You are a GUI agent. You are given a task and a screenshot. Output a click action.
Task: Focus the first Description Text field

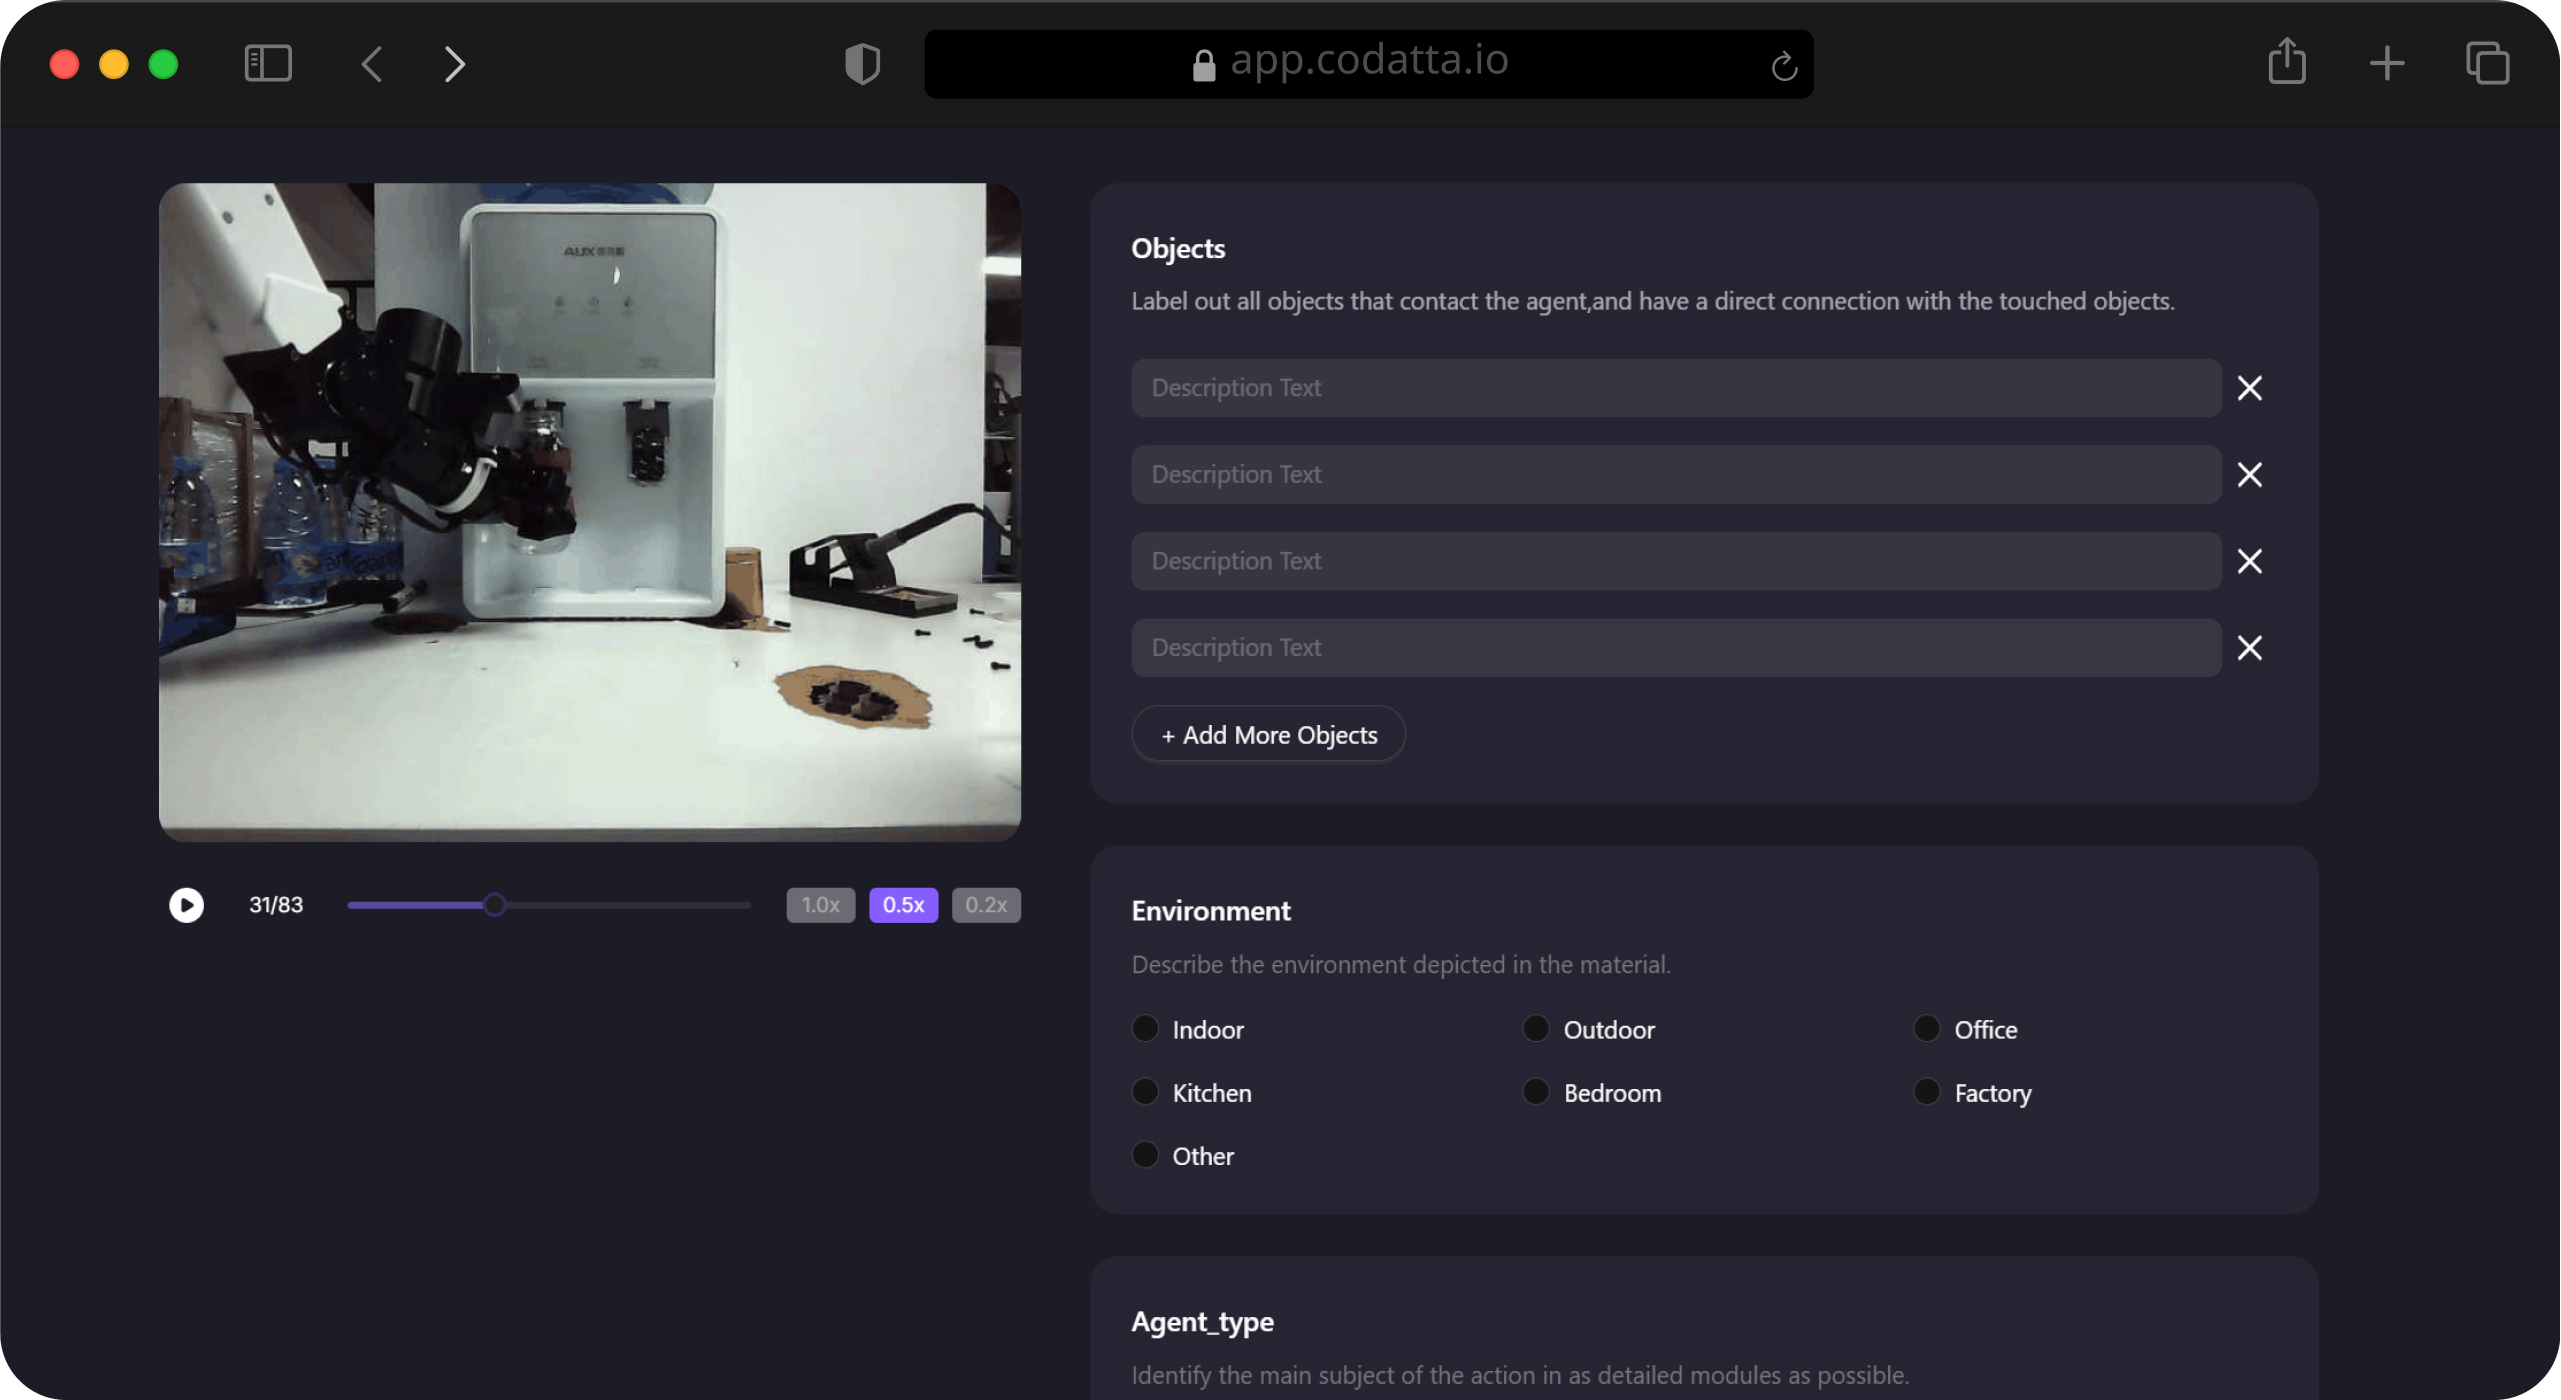[x=1676, y=388]
